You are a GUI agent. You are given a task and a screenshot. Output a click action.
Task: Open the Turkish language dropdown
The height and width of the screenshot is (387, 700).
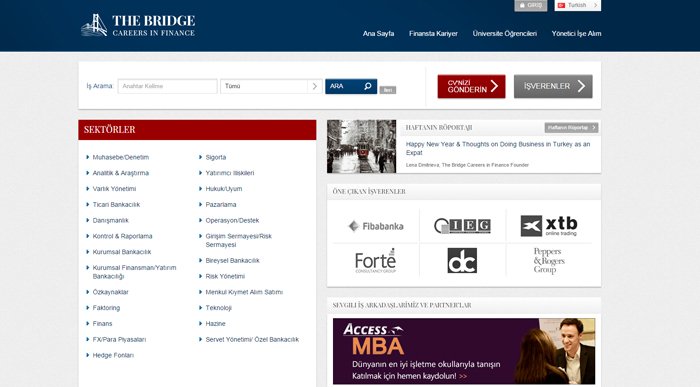pos(578,5)
